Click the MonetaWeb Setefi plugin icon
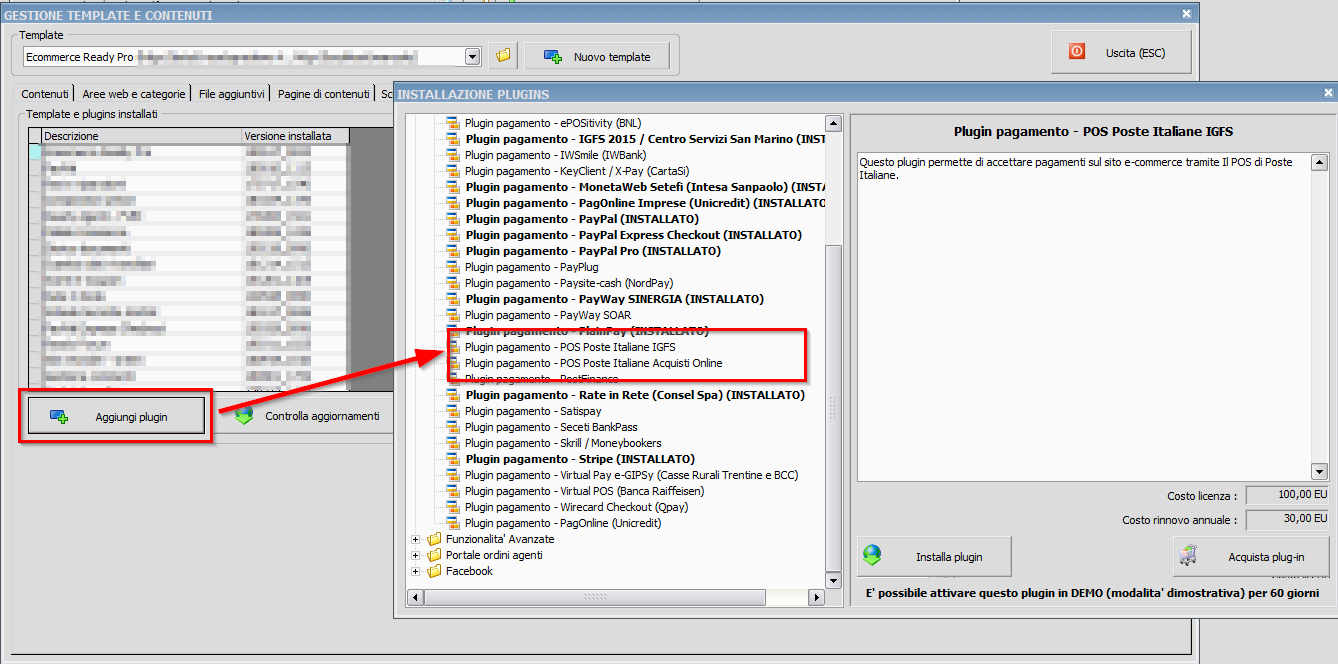The width and height of the screenshot is (1338, 664). [x=453, y=187]
